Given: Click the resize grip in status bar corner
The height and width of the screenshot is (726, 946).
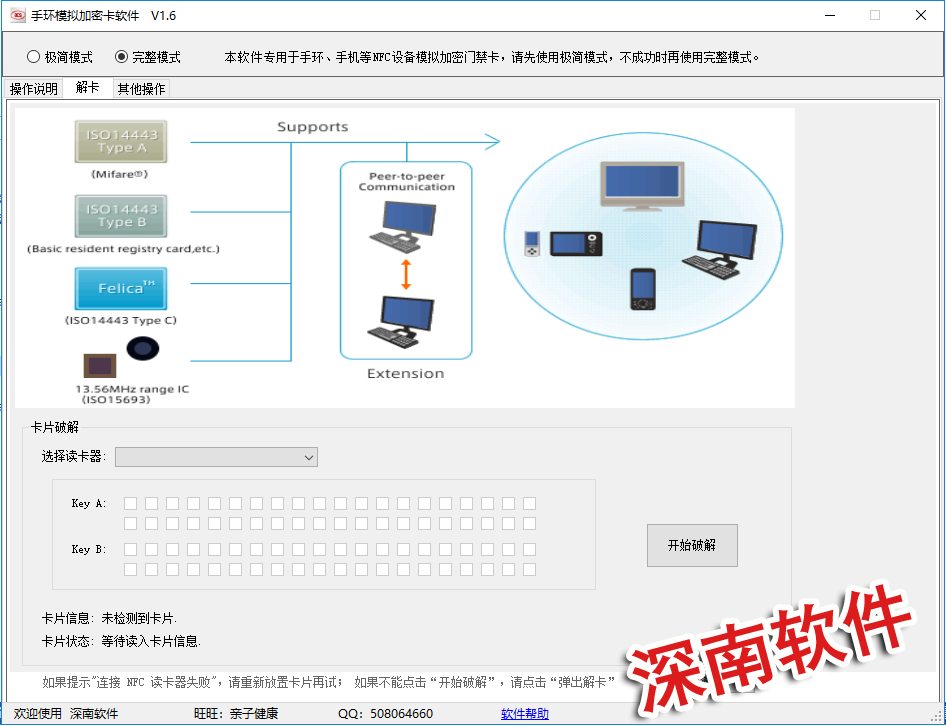Looking at the screenshot, I should (x=937, y=716).
